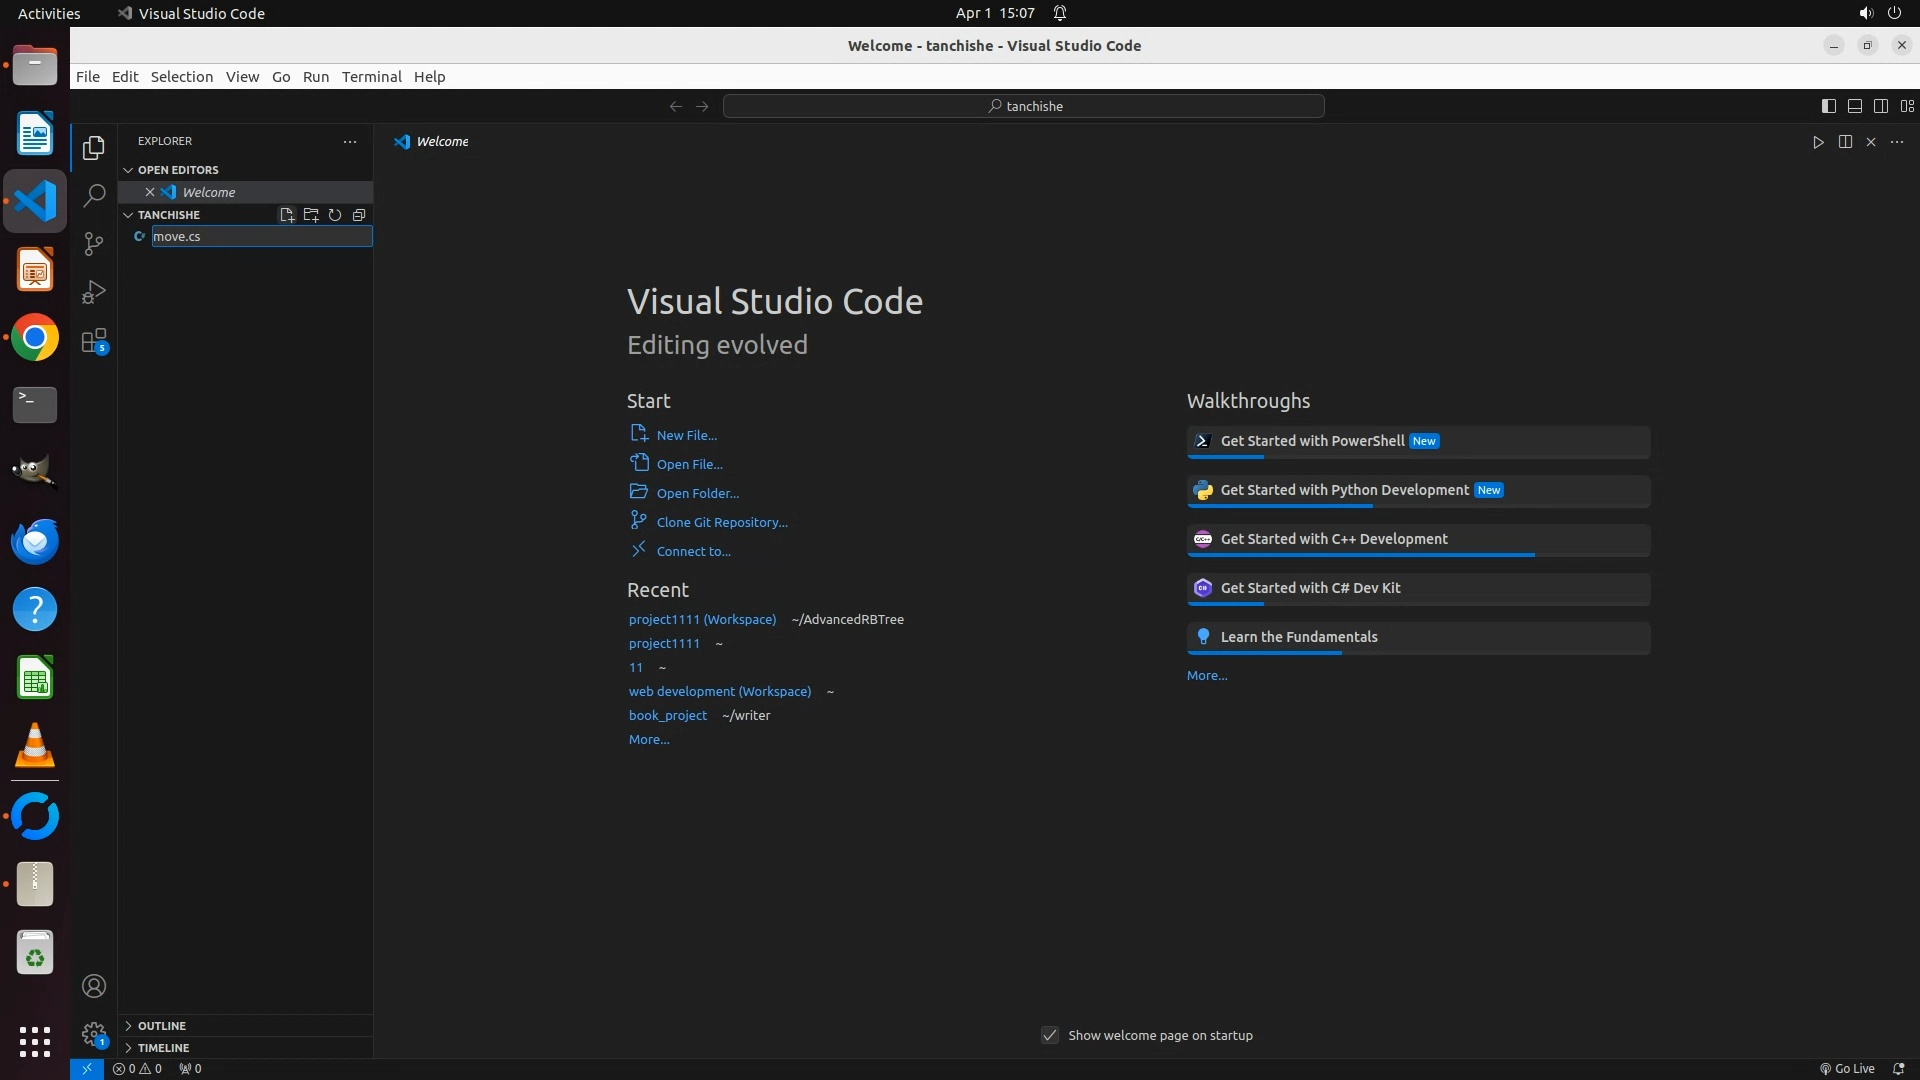
Task: Open Run and Debug view
Action: (94, 292)
